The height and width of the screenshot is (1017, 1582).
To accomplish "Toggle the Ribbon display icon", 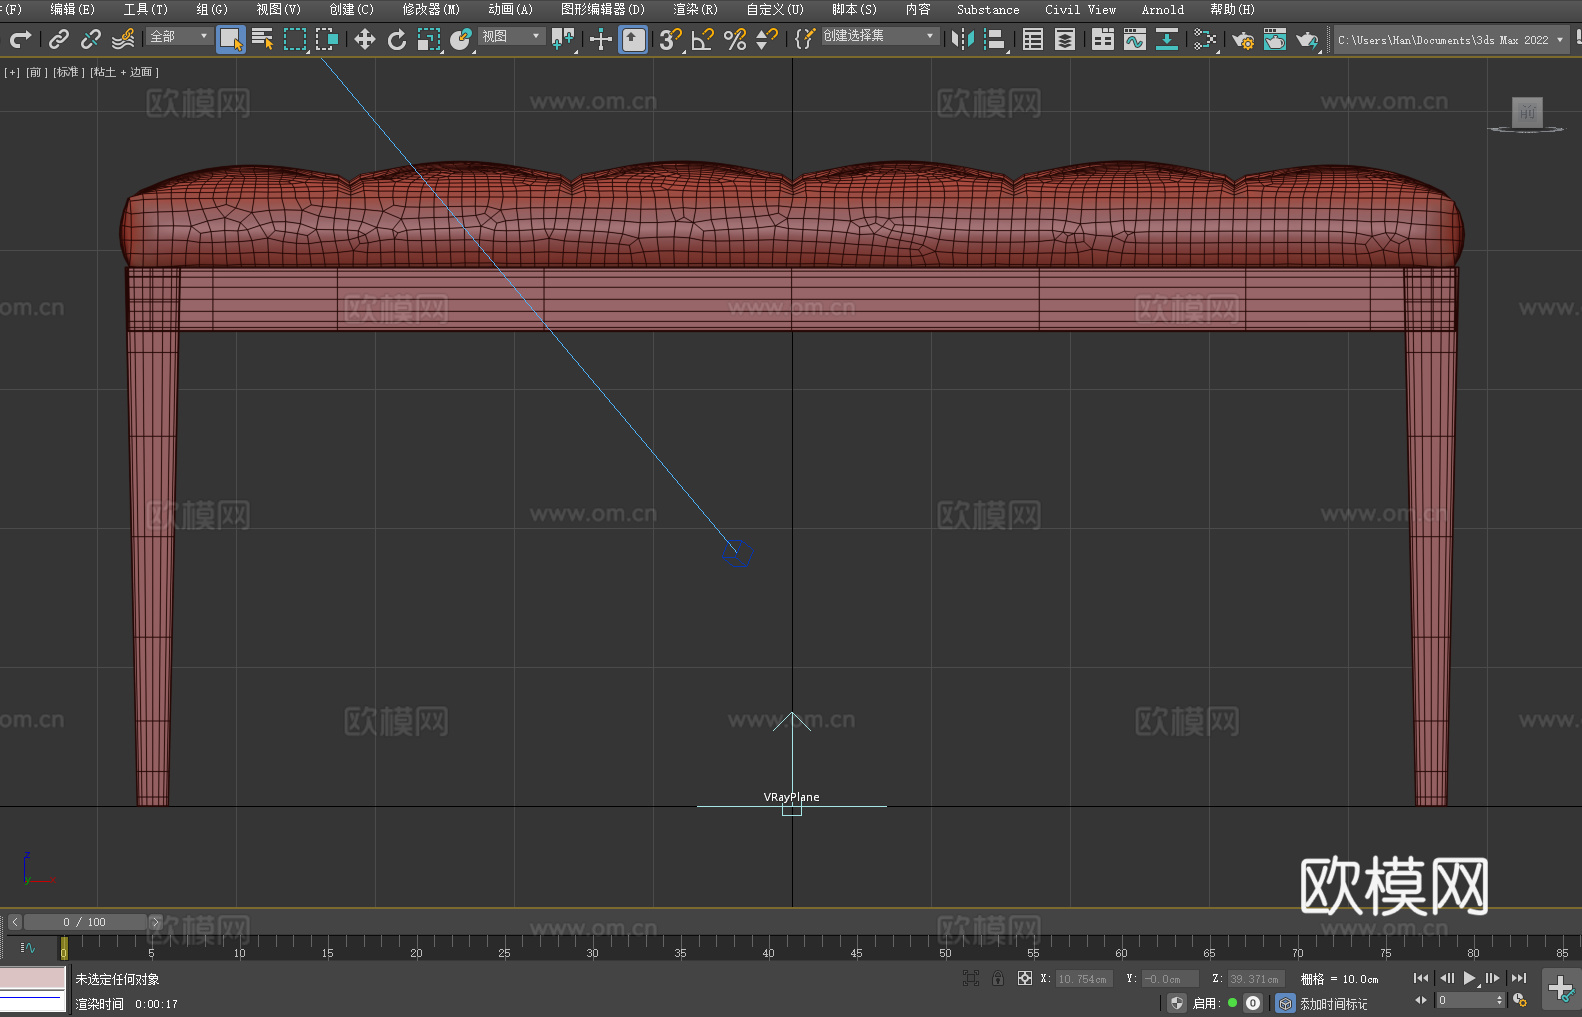I will (x=1103, y=39).
